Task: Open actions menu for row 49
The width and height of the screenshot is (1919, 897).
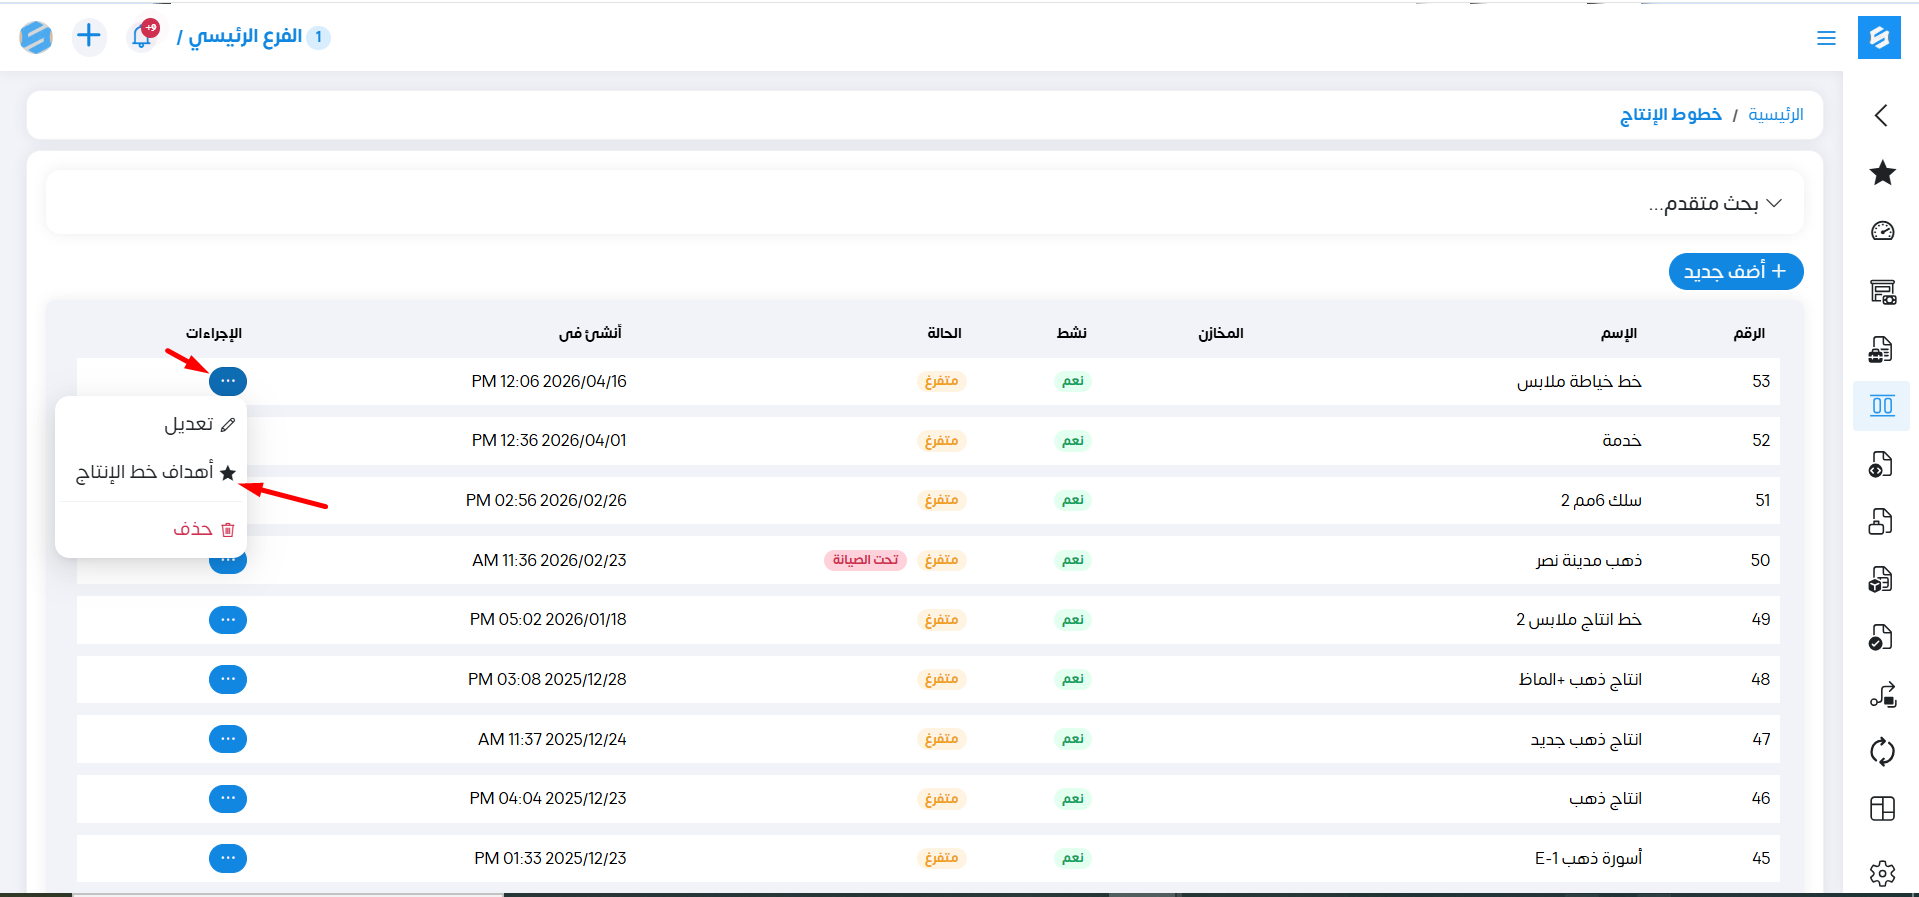Action: coord(228,620)
